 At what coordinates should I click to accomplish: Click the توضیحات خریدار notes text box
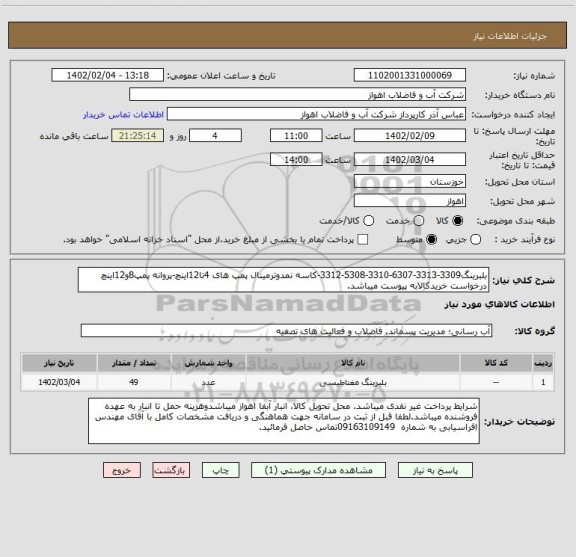click(284, 421)
